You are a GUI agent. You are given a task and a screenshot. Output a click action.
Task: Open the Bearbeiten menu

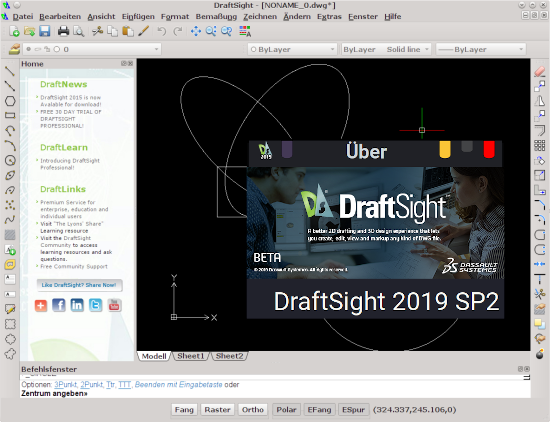60,16
